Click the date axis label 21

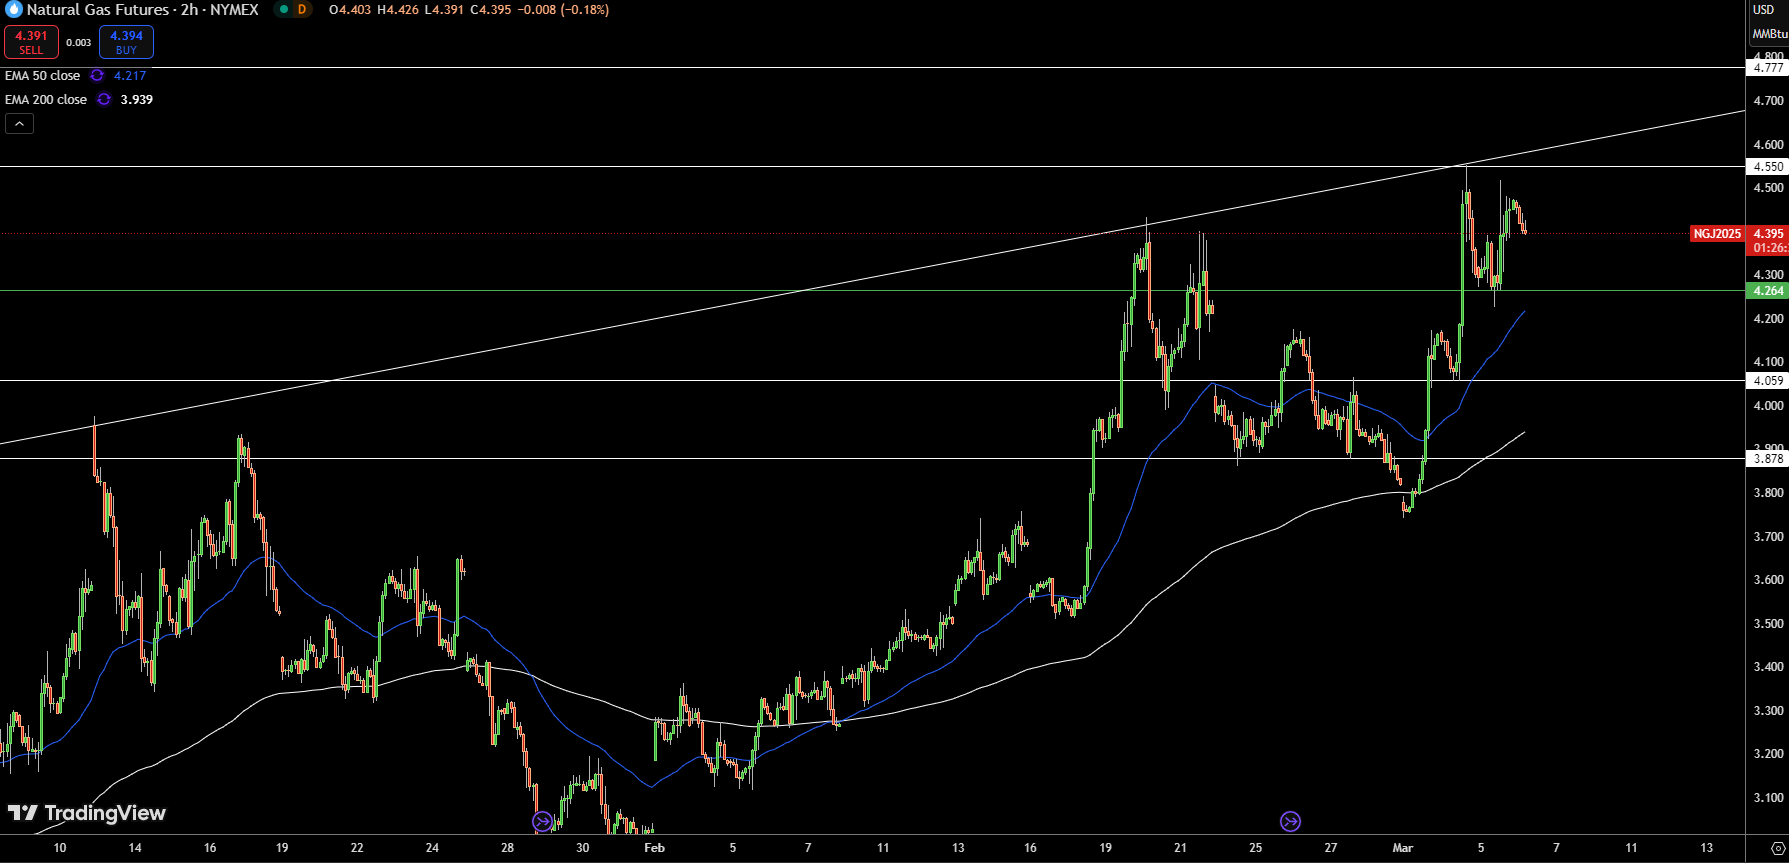click(1180, 848)
